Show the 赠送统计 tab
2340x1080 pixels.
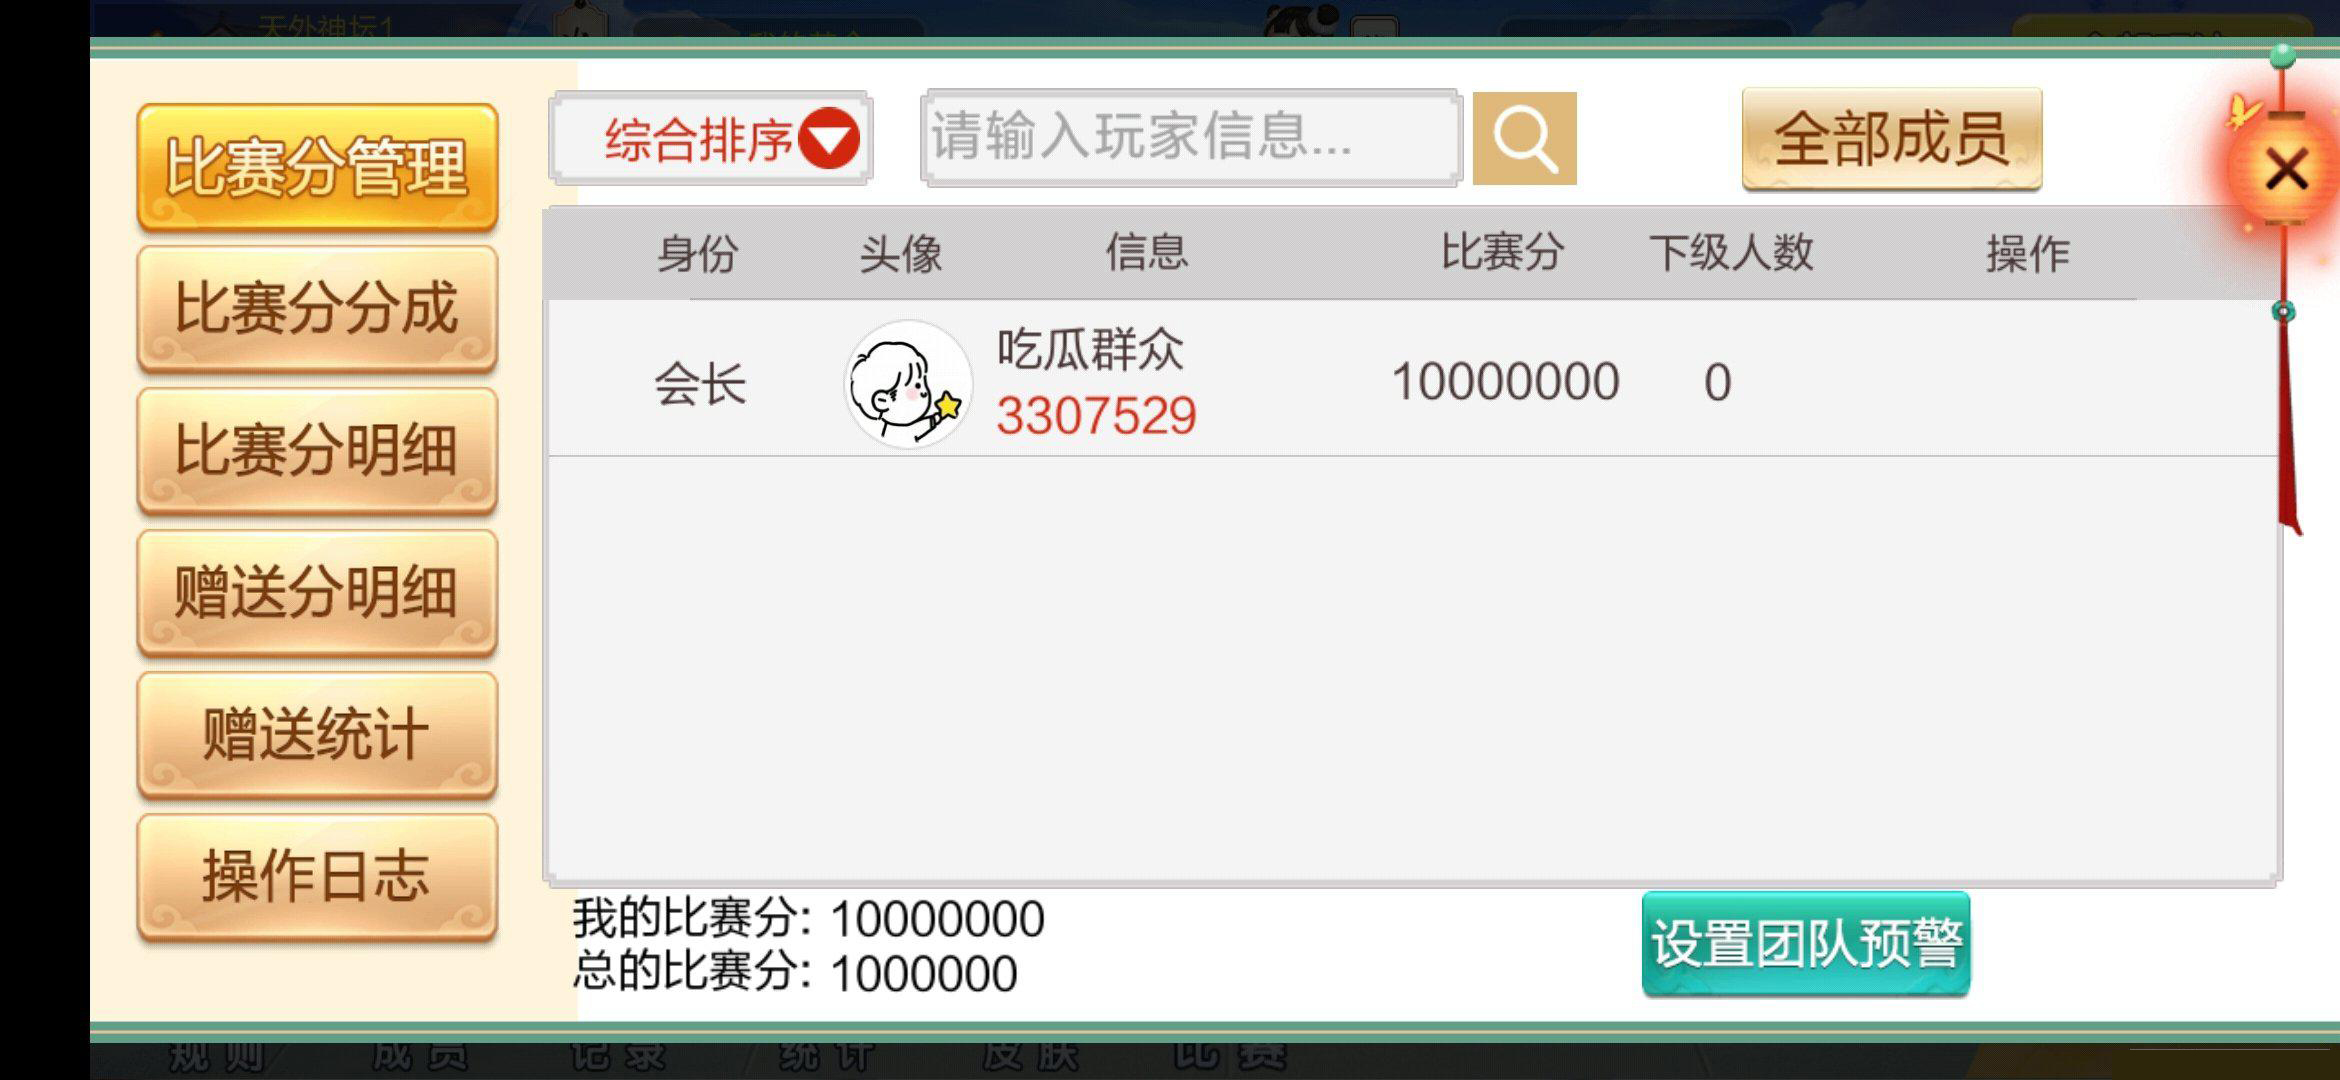(x=317, y=735)
